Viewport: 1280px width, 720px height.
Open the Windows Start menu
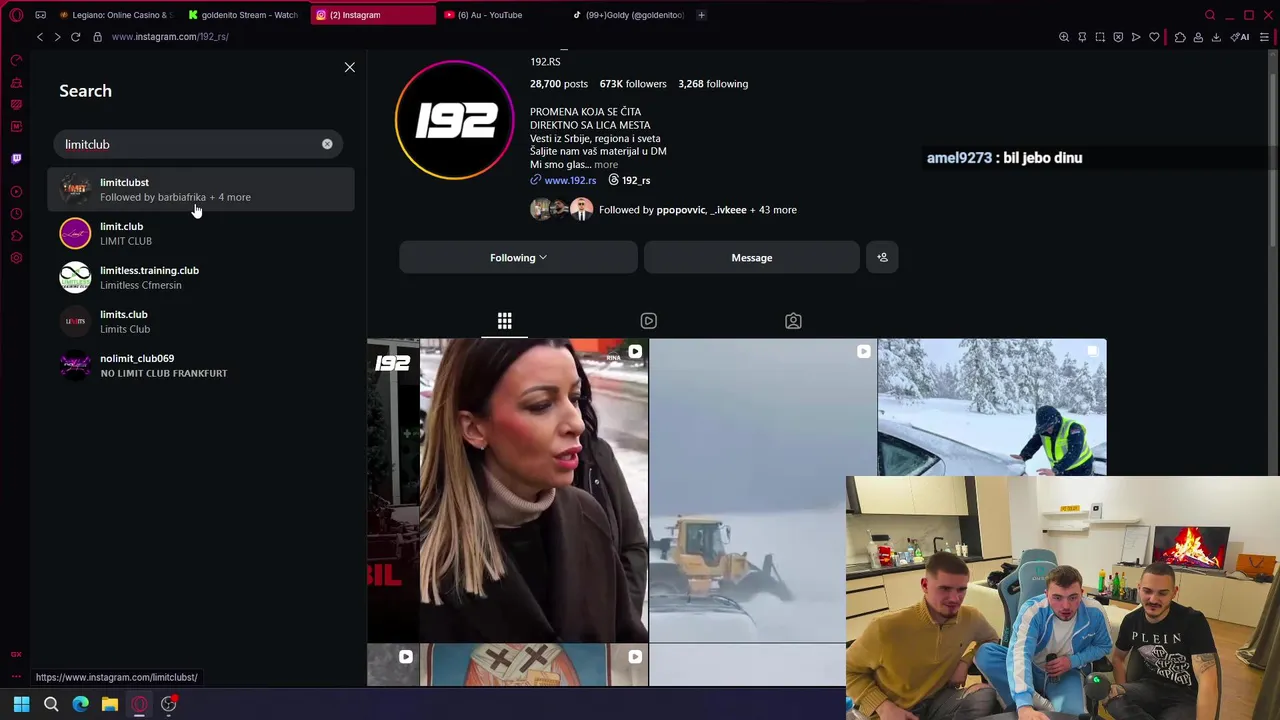click(x=21, y=704)
